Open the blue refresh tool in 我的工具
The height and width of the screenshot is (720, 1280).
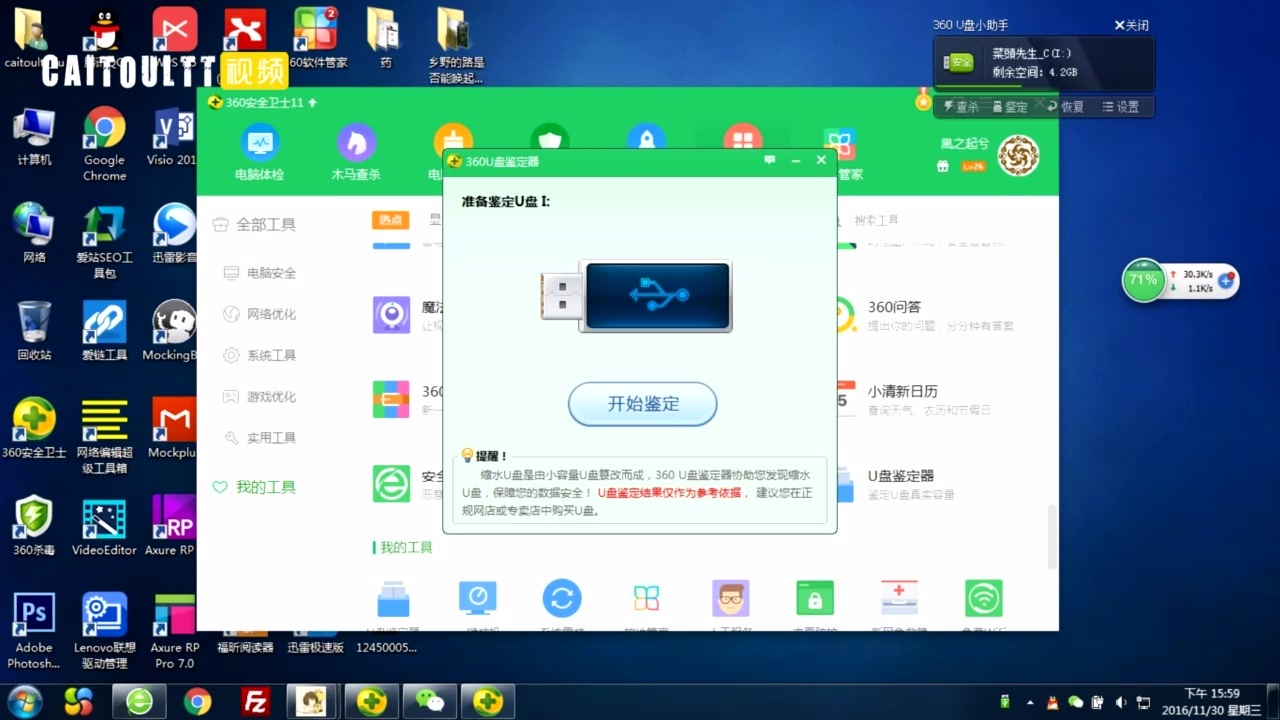tap(562, 599)
